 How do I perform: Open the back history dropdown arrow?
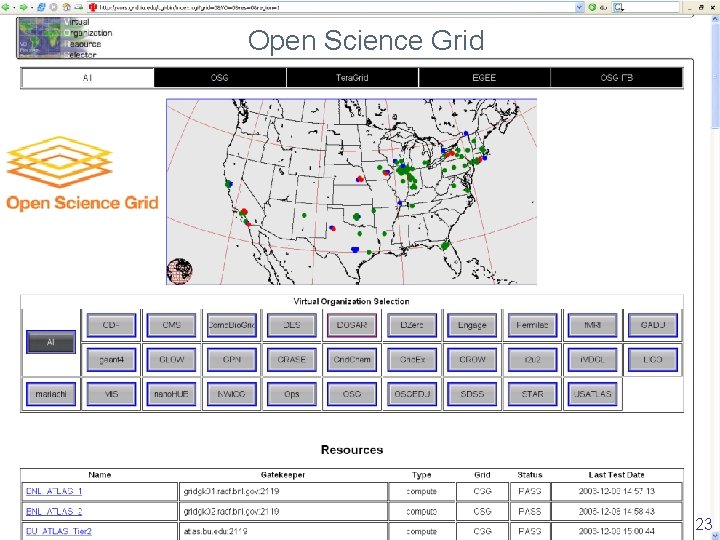click(14, 7)
